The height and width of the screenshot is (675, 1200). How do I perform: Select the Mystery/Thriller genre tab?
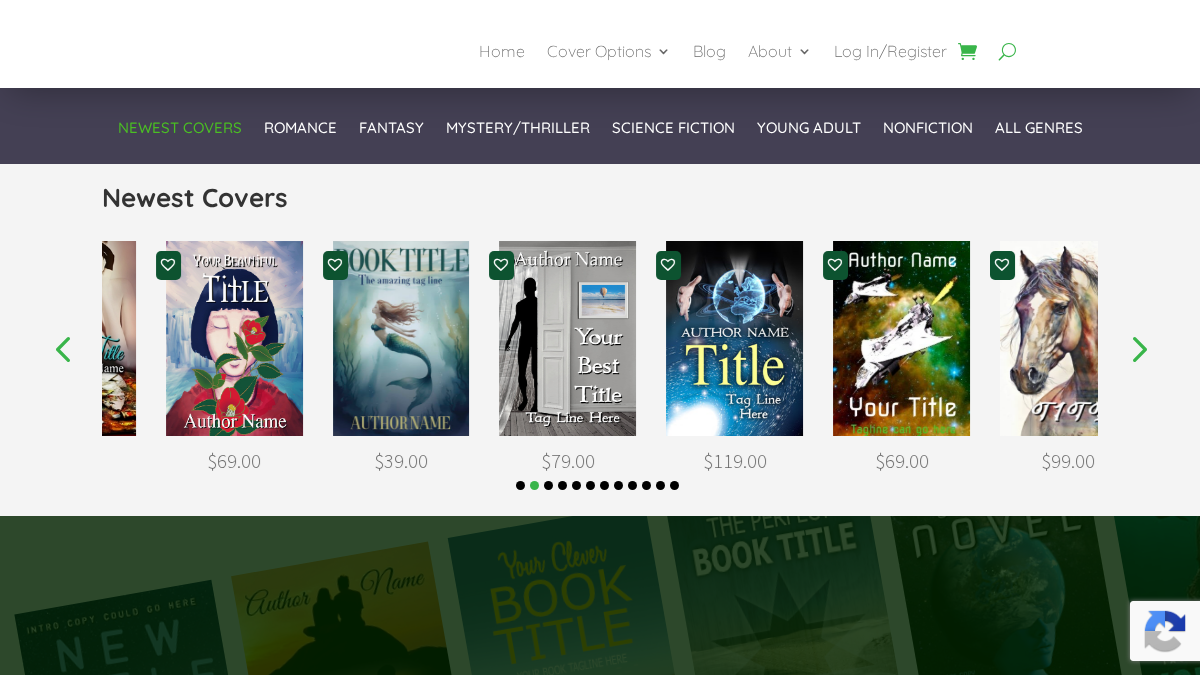tap(518, 128)
